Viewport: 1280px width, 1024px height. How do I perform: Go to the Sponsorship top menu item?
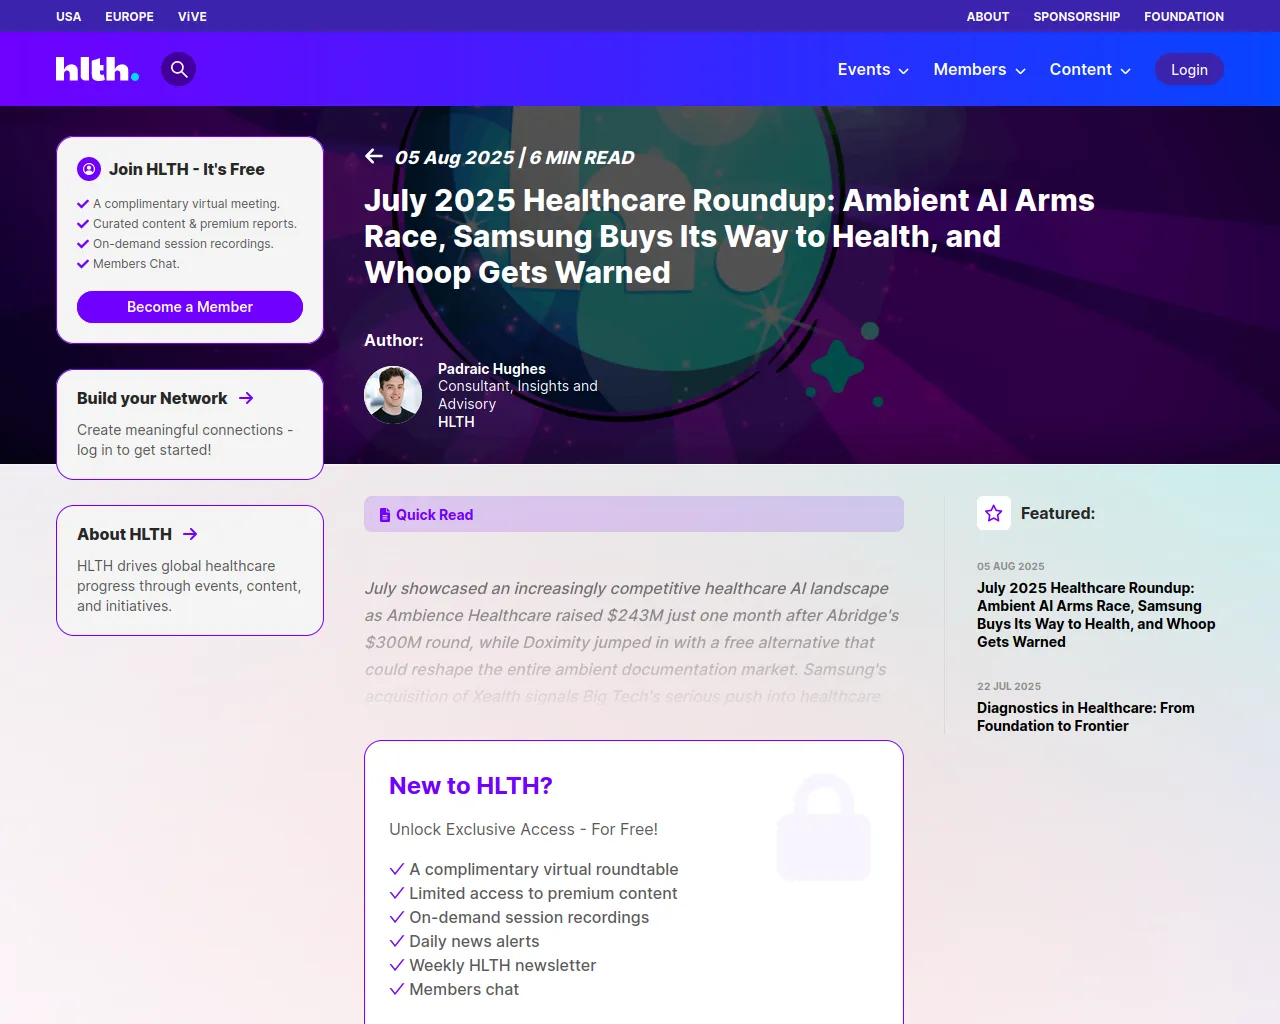1076,16
